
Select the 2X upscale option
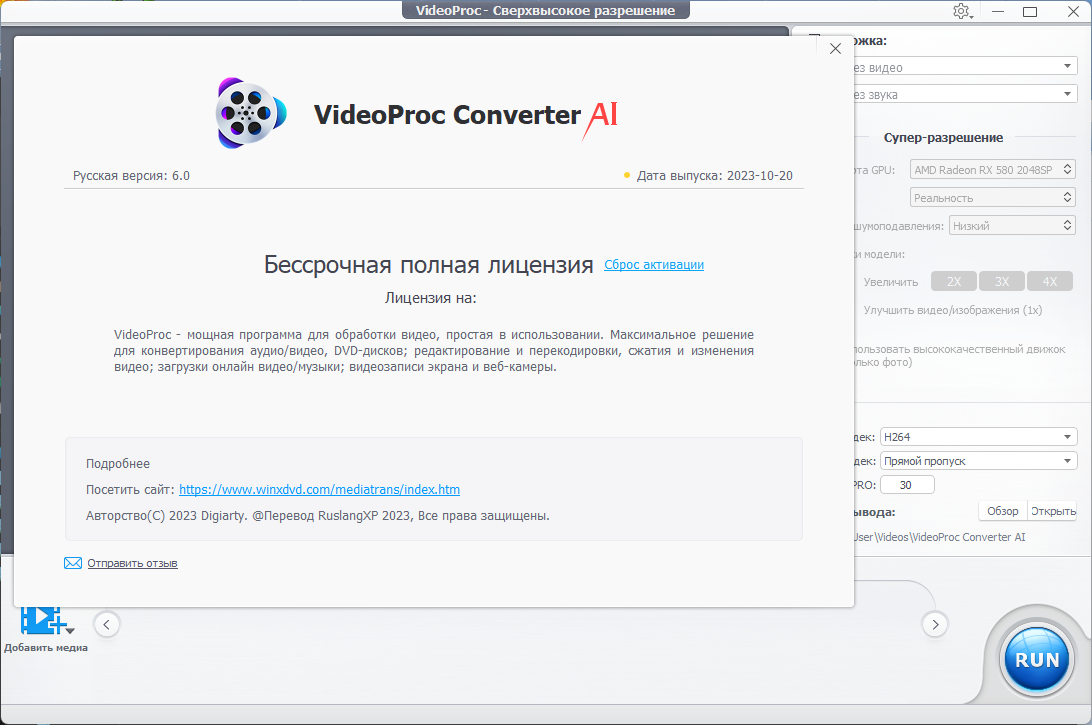pos(953,282)
